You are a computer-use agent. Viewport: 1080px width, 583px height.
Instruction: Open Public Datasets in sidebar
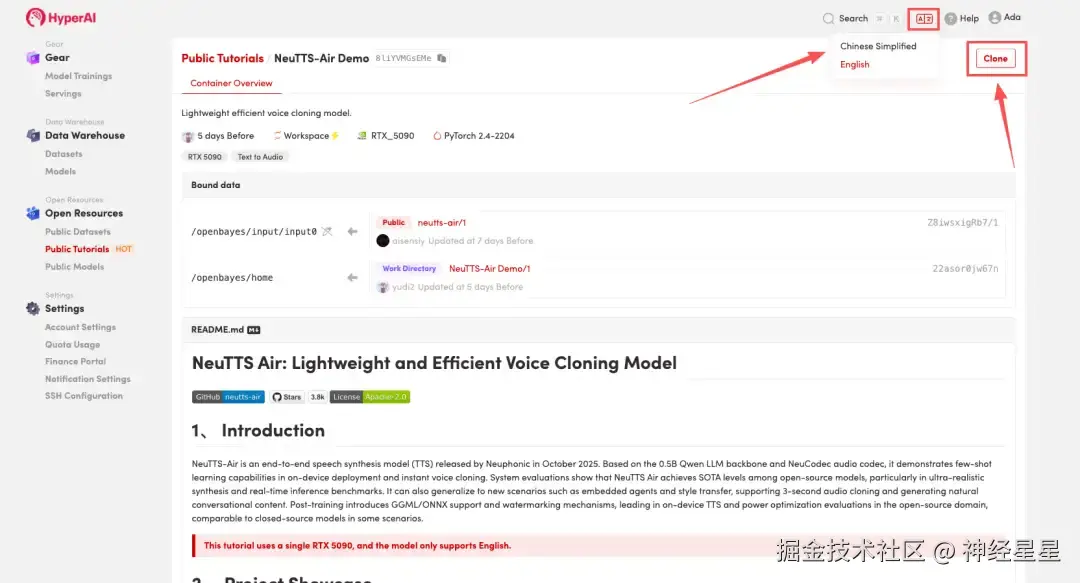coord(78,232)
